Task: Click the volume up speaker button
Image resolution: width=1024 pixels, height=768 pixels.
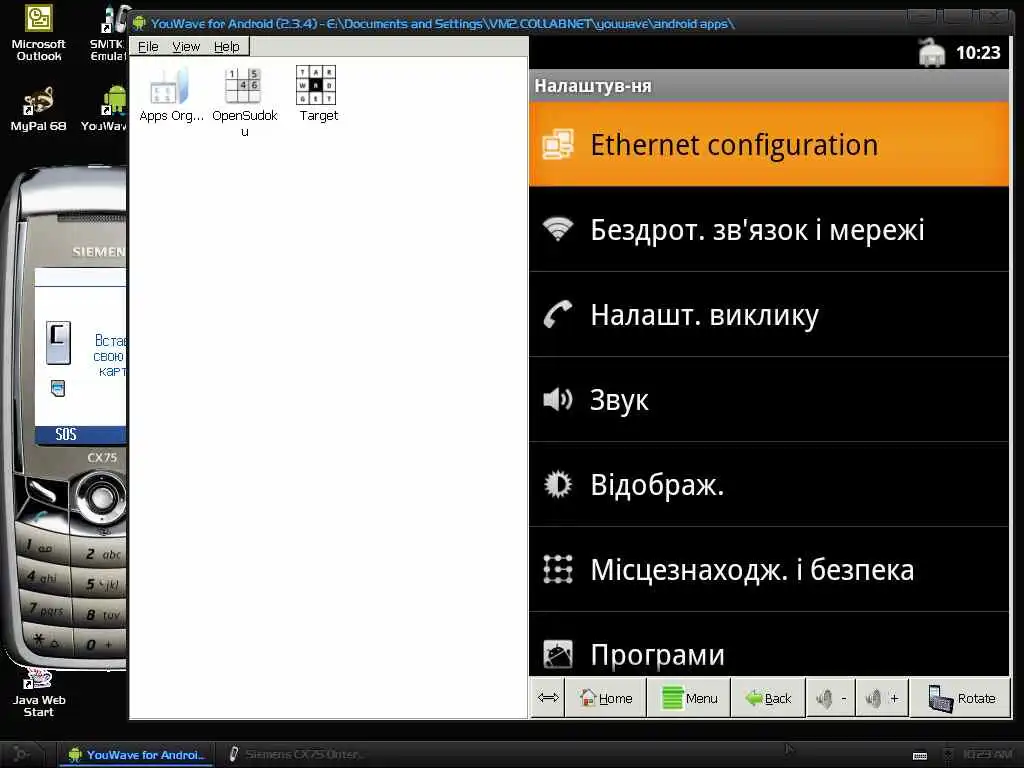Action: tap(882, 698)
